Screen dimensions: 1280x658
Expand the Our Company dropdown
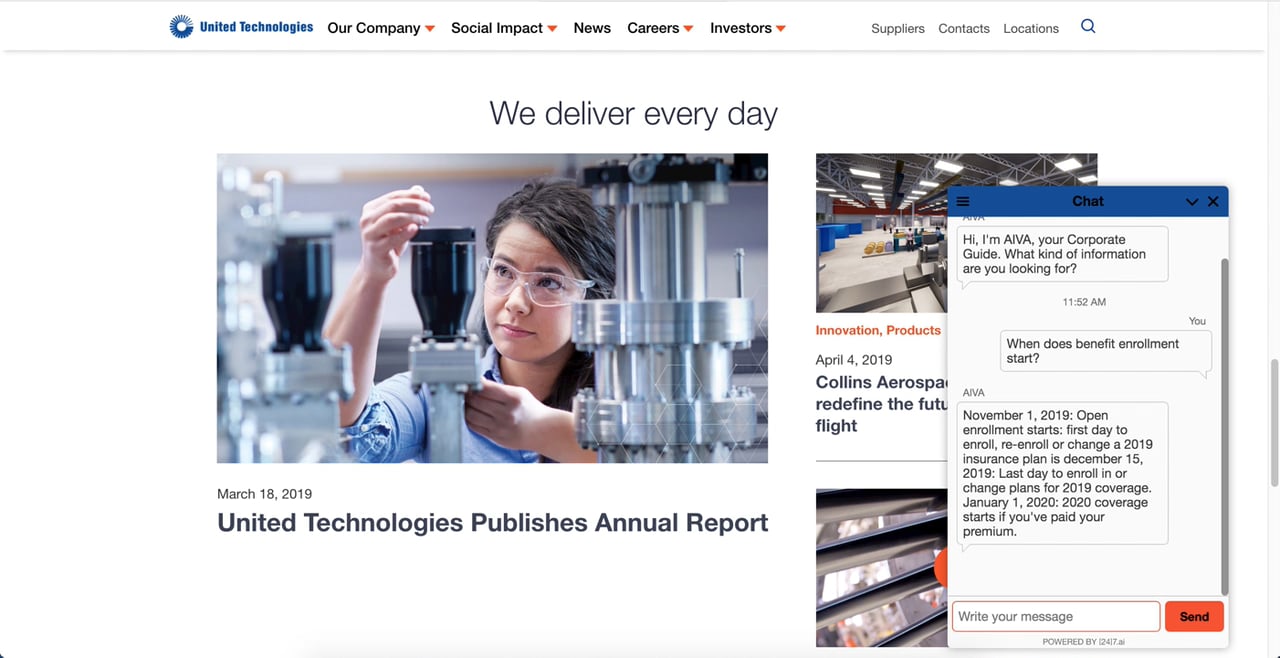pos(381,28)
